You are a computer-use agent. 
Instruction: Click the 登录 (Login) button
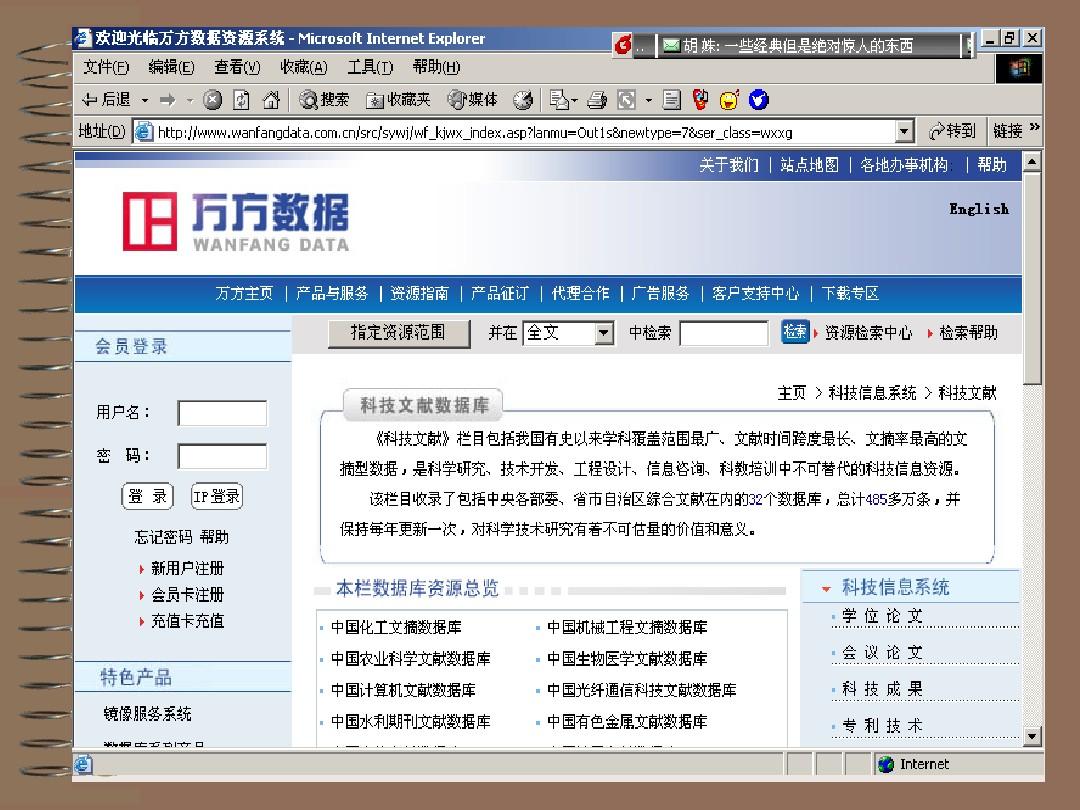[146, 495]
